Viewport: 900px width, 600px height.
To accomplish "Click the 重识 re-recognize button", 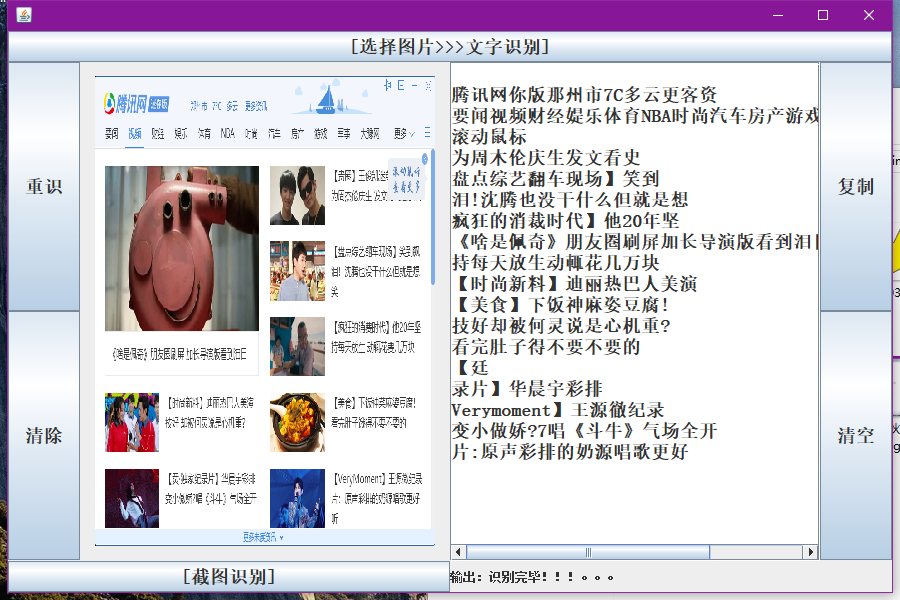I will pyautogui.click(x=44, y=187).
